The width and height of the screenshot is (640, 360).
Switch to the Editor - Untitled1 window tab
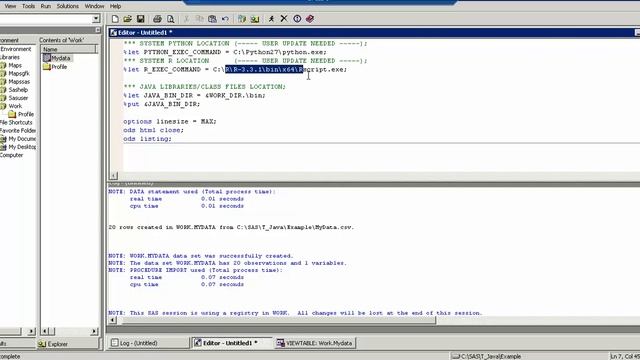231,343
